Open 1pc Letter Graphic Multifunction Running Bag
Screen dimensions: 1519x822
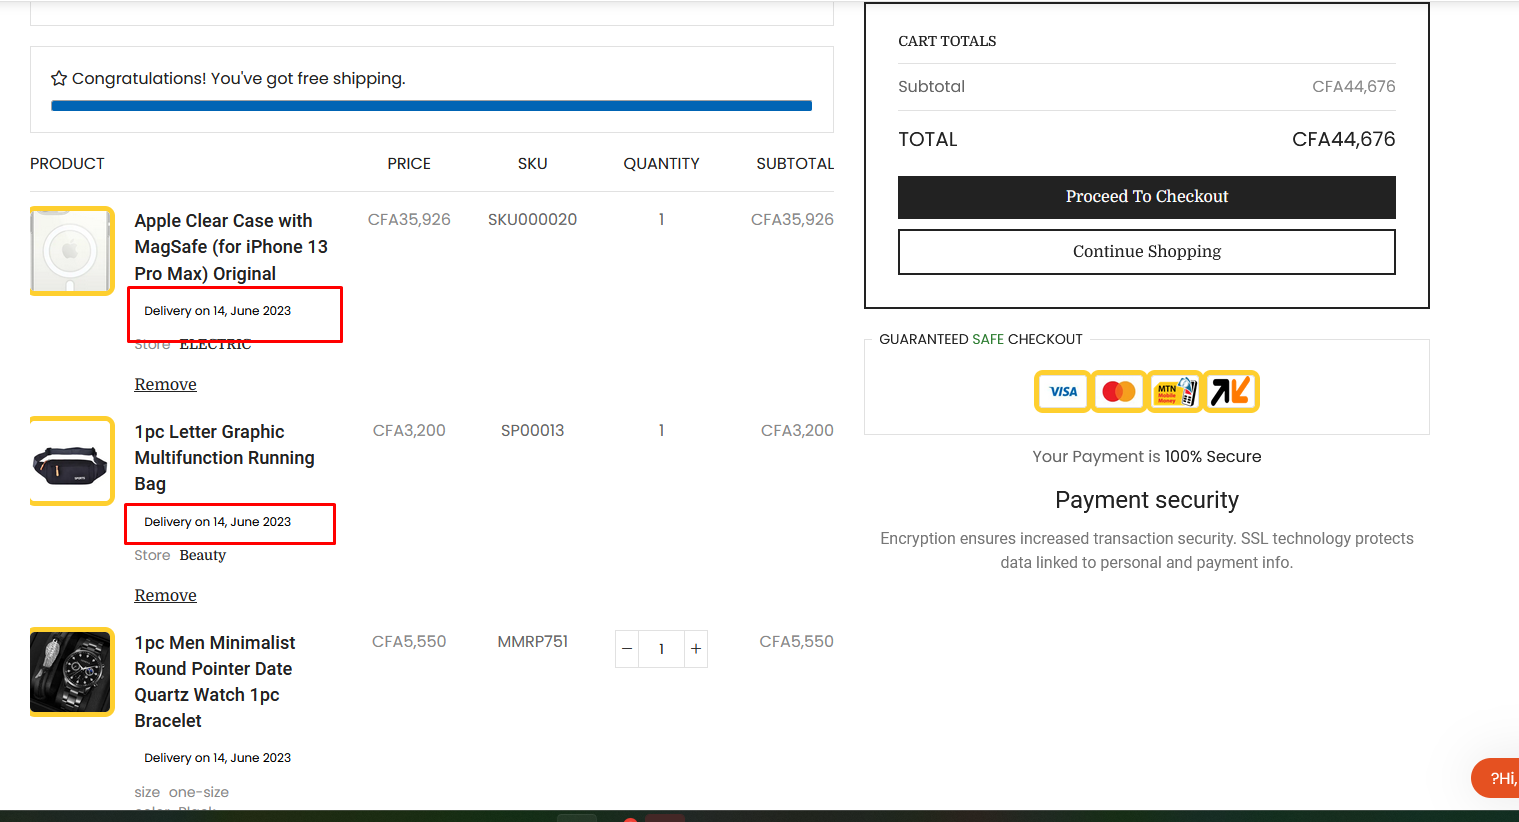[224, 458]
